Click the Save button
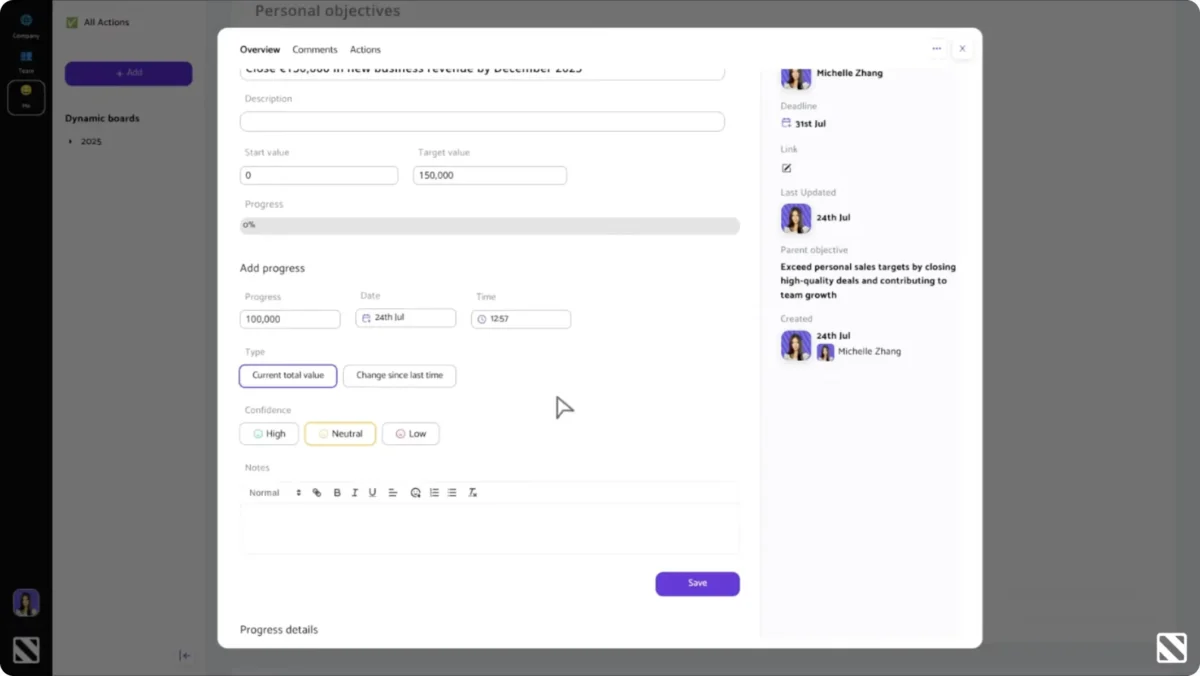Image resolution: width=1200 pixels, height=676 pixels. coord(697,583)
